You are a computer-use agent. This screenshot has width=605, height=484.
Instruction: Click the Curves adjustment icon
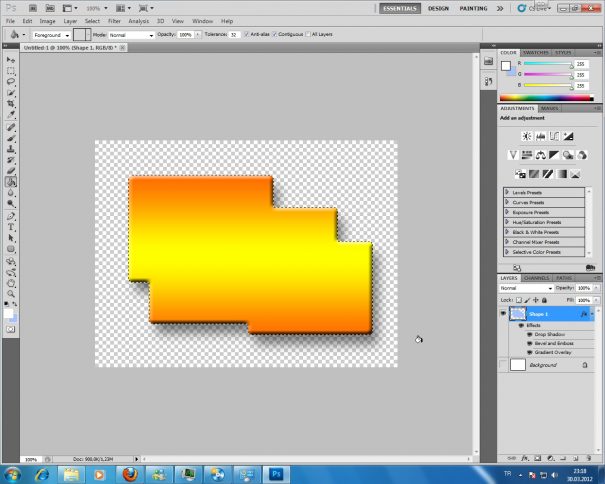pyautogui.click(x=554, y=136)
